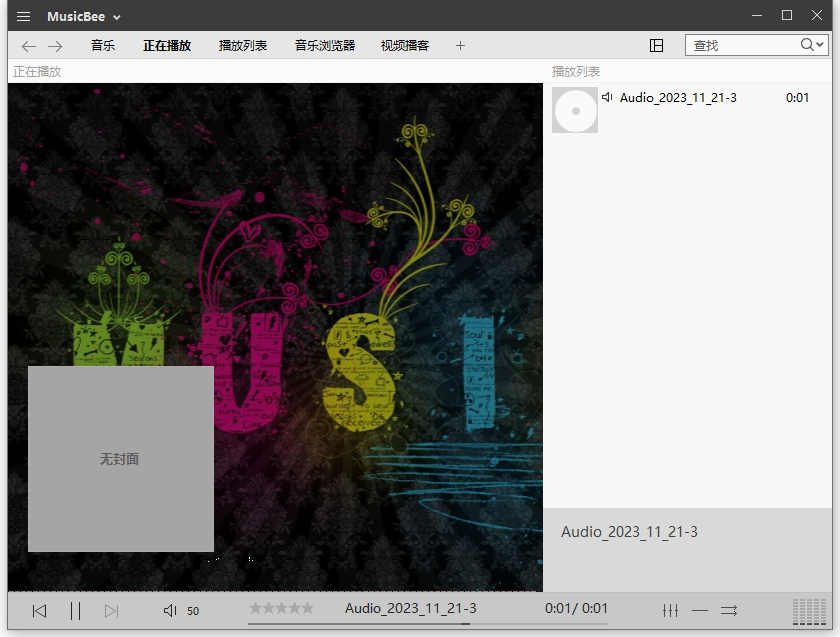This screenshot has width=840, height=637.
Task: Select the 正在播放 tab
Action: pos(167,46)
